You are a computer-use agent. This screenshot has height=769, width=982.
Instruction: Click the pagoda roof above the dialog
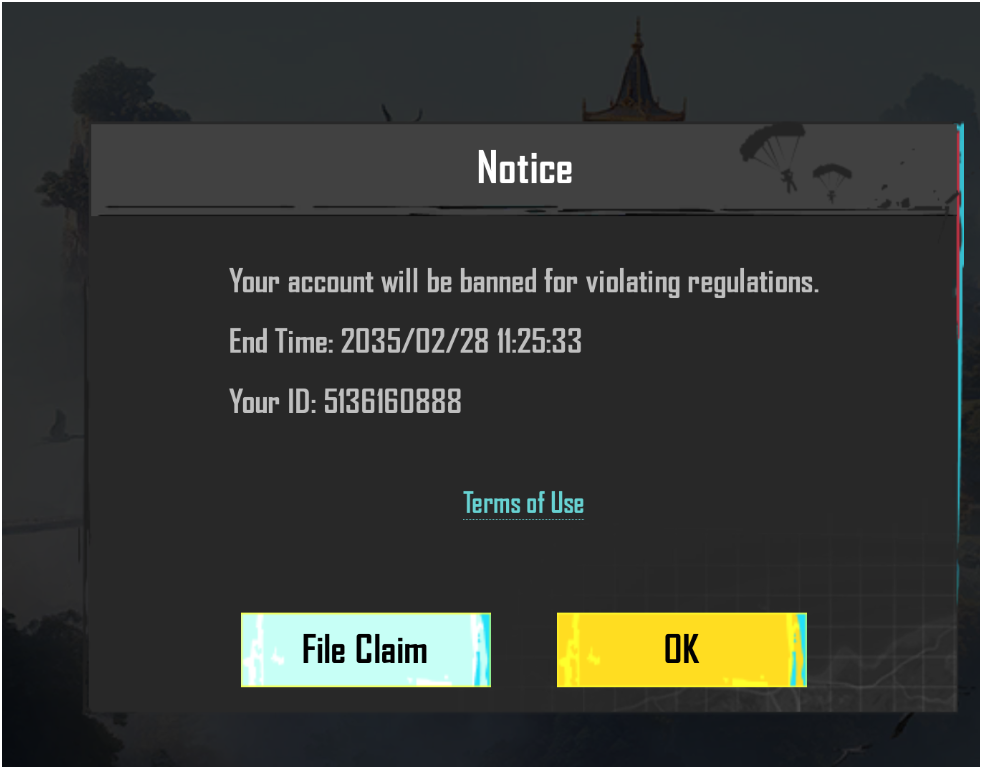point(634,75)
